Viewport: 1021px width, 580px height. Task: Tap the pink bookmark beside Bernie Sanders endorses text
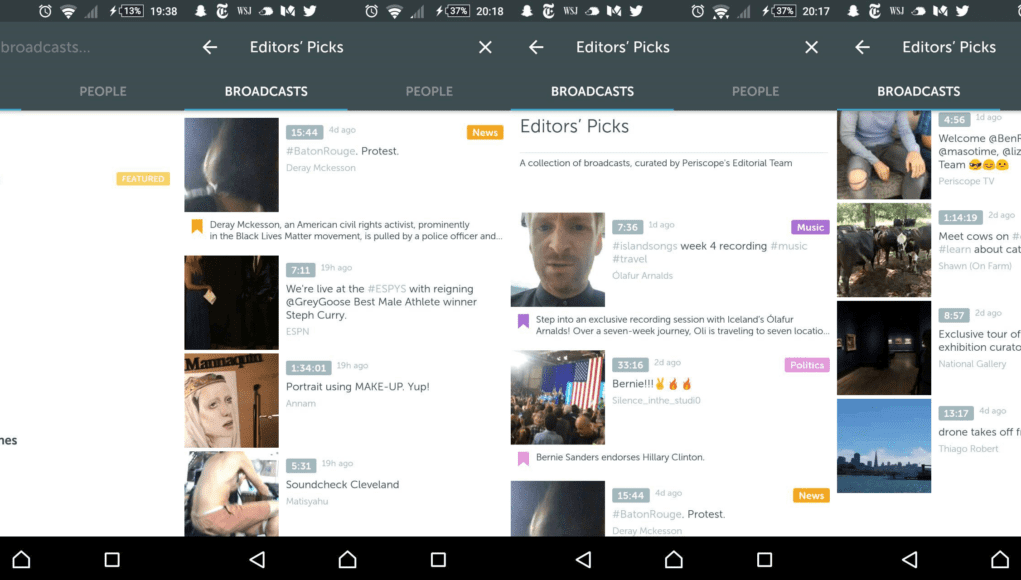click(523, 458)
